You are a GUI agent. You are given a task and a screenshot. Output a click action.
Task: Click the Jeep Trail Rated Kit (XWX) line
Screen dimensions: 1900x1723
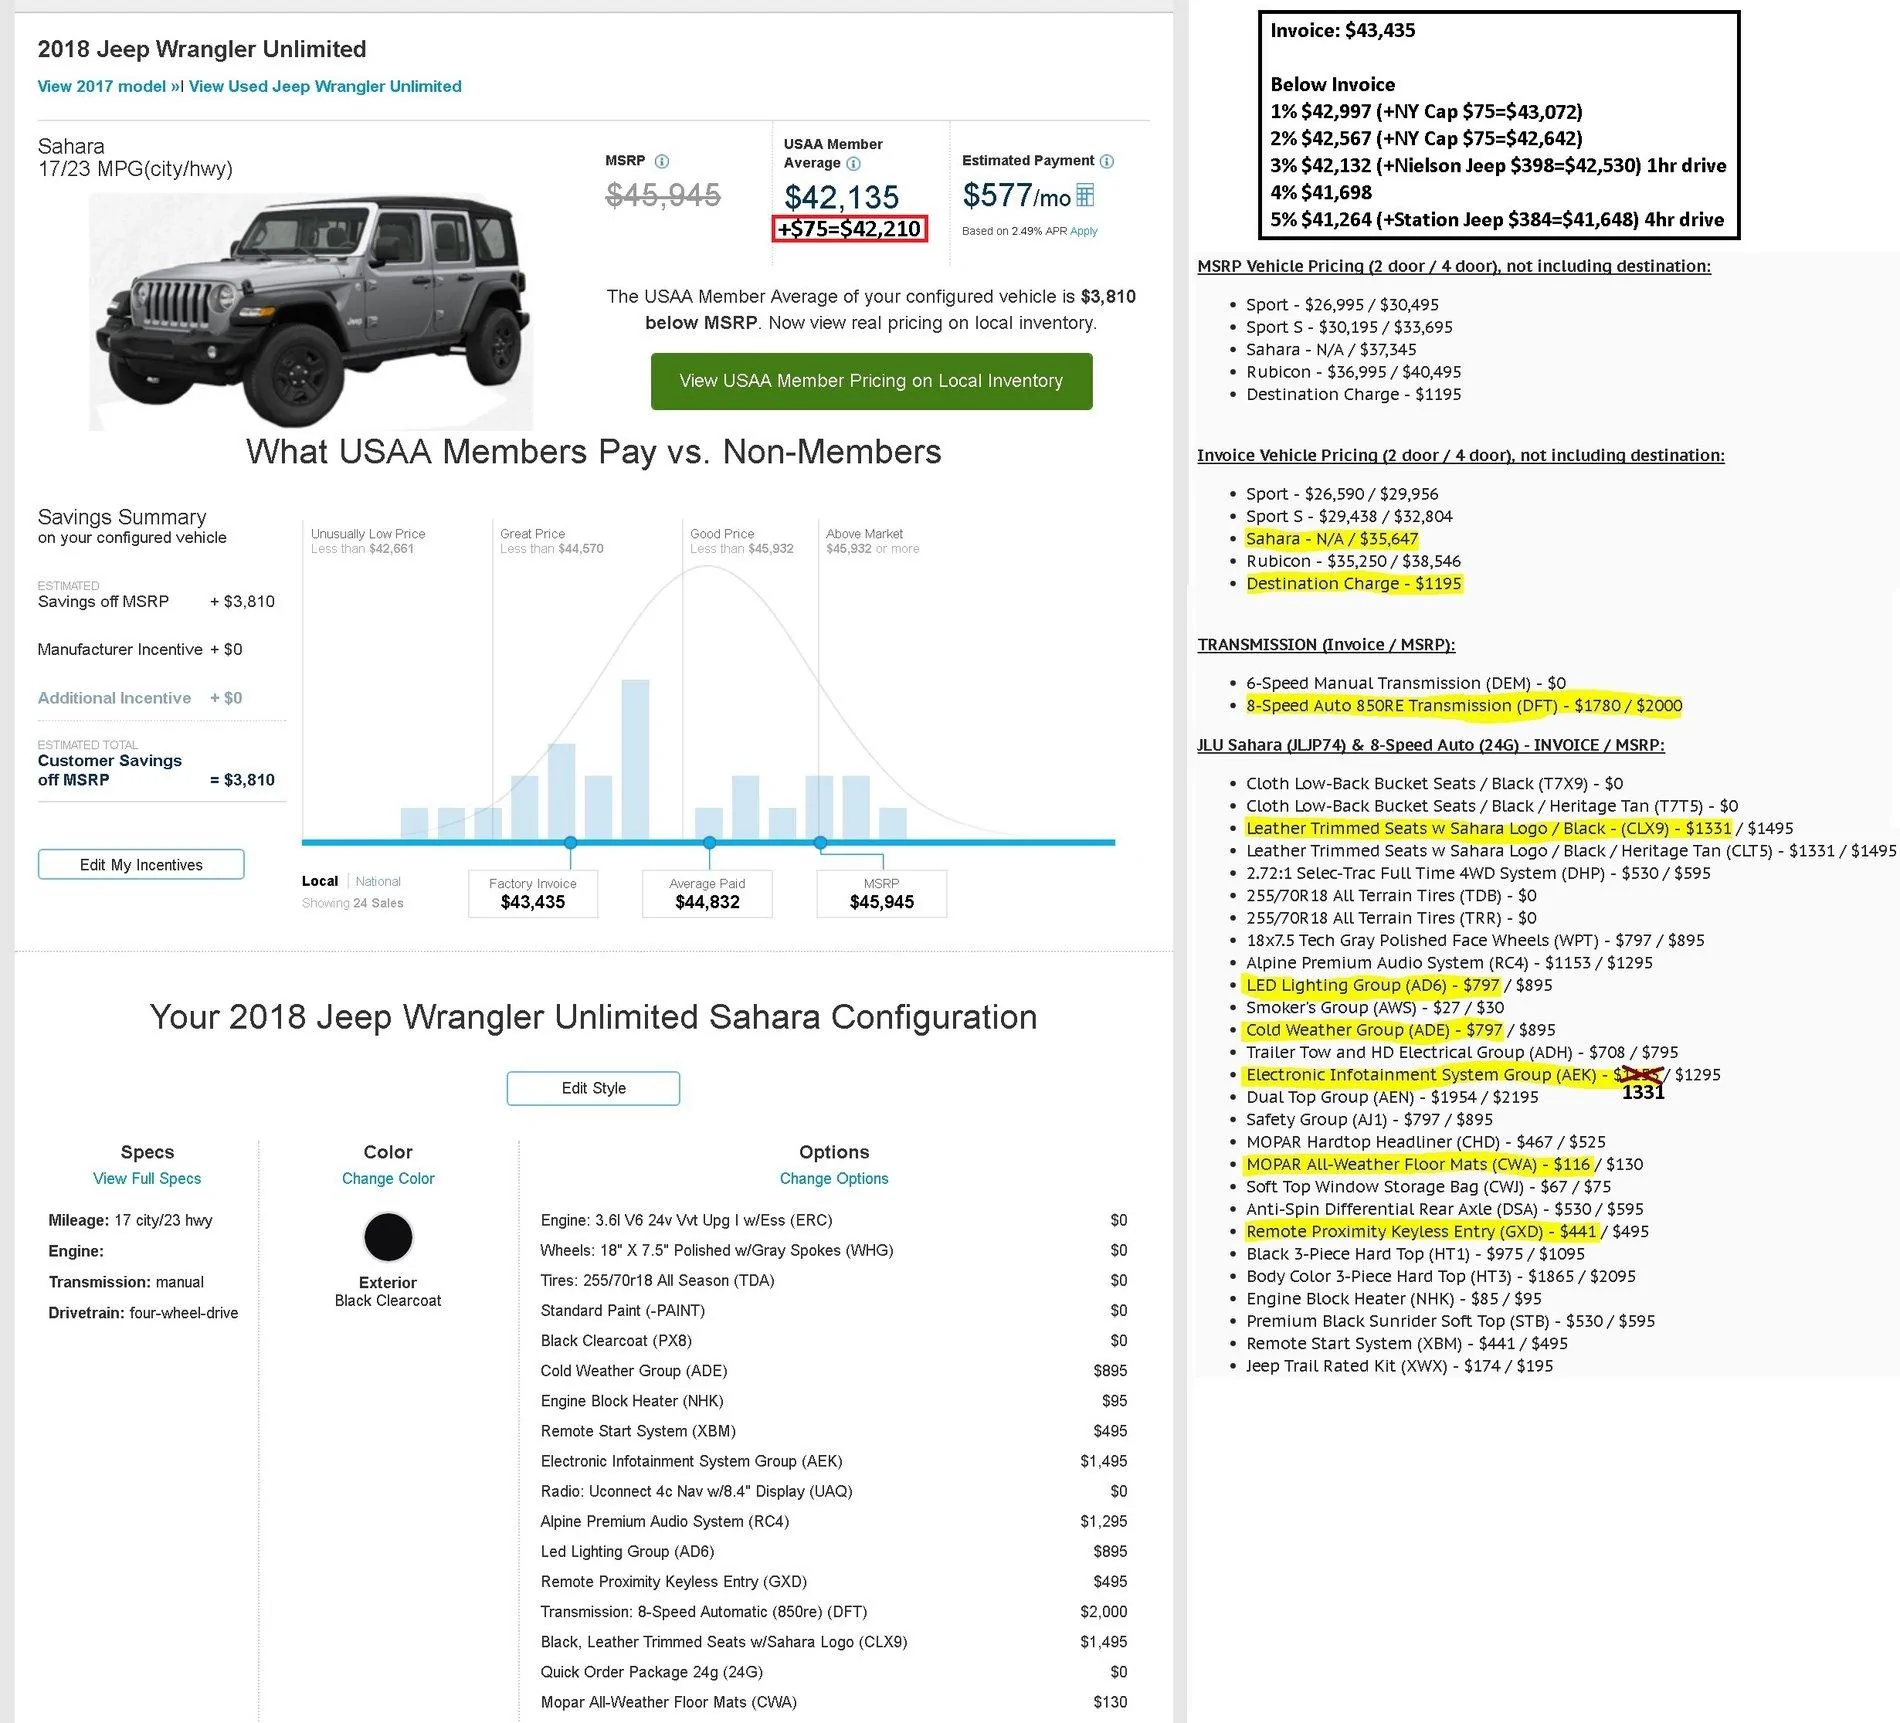[1399, 1366]
